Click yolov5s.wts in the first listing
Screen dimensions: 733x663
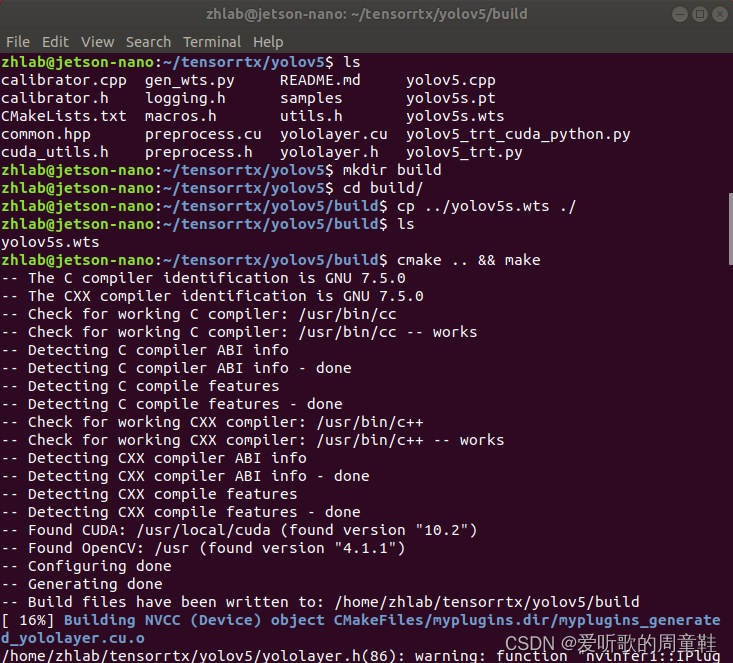455,116
